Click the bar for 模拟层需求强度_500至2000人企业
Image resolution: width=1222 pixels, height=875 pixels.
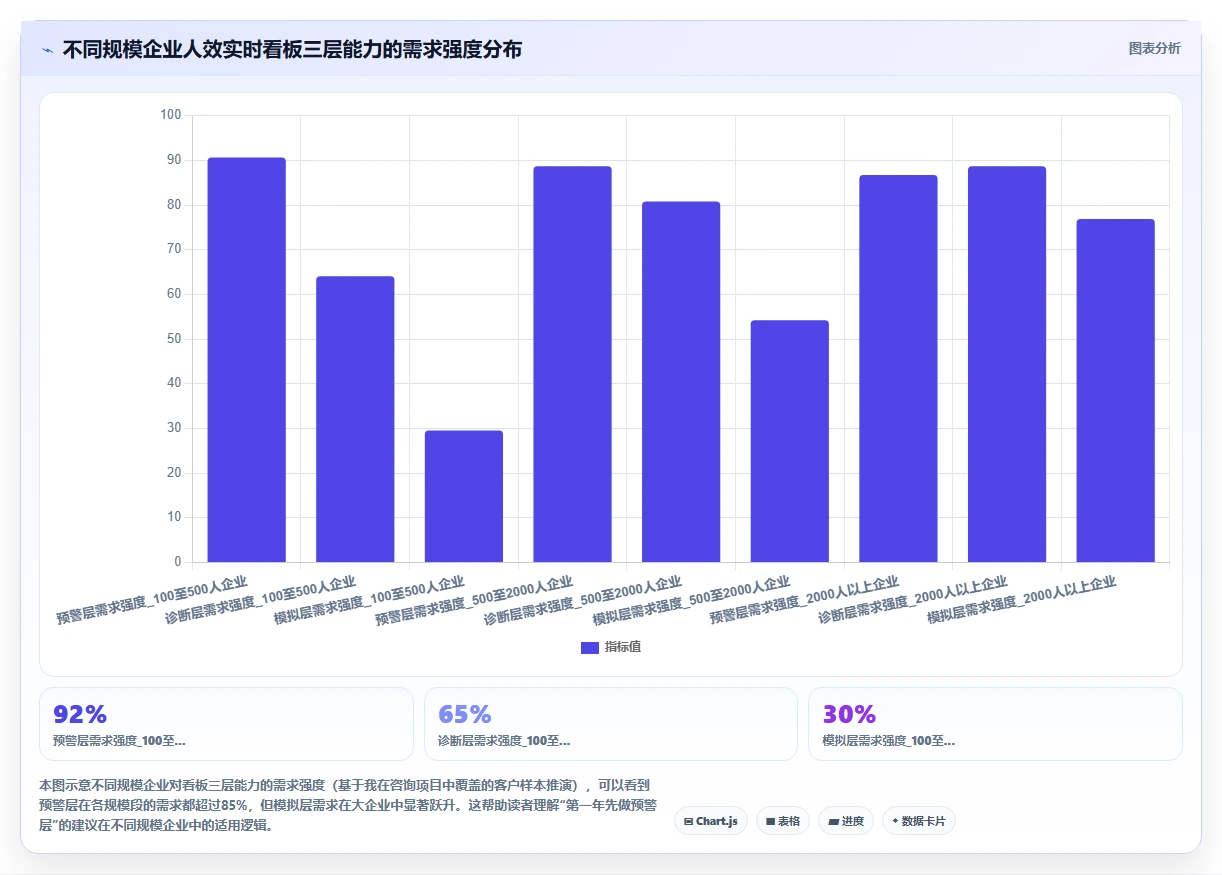[x=789, y=441]
